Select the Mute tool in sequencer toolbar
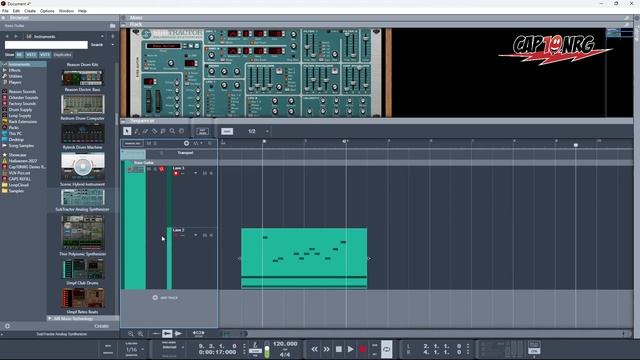 click(163, 131)
